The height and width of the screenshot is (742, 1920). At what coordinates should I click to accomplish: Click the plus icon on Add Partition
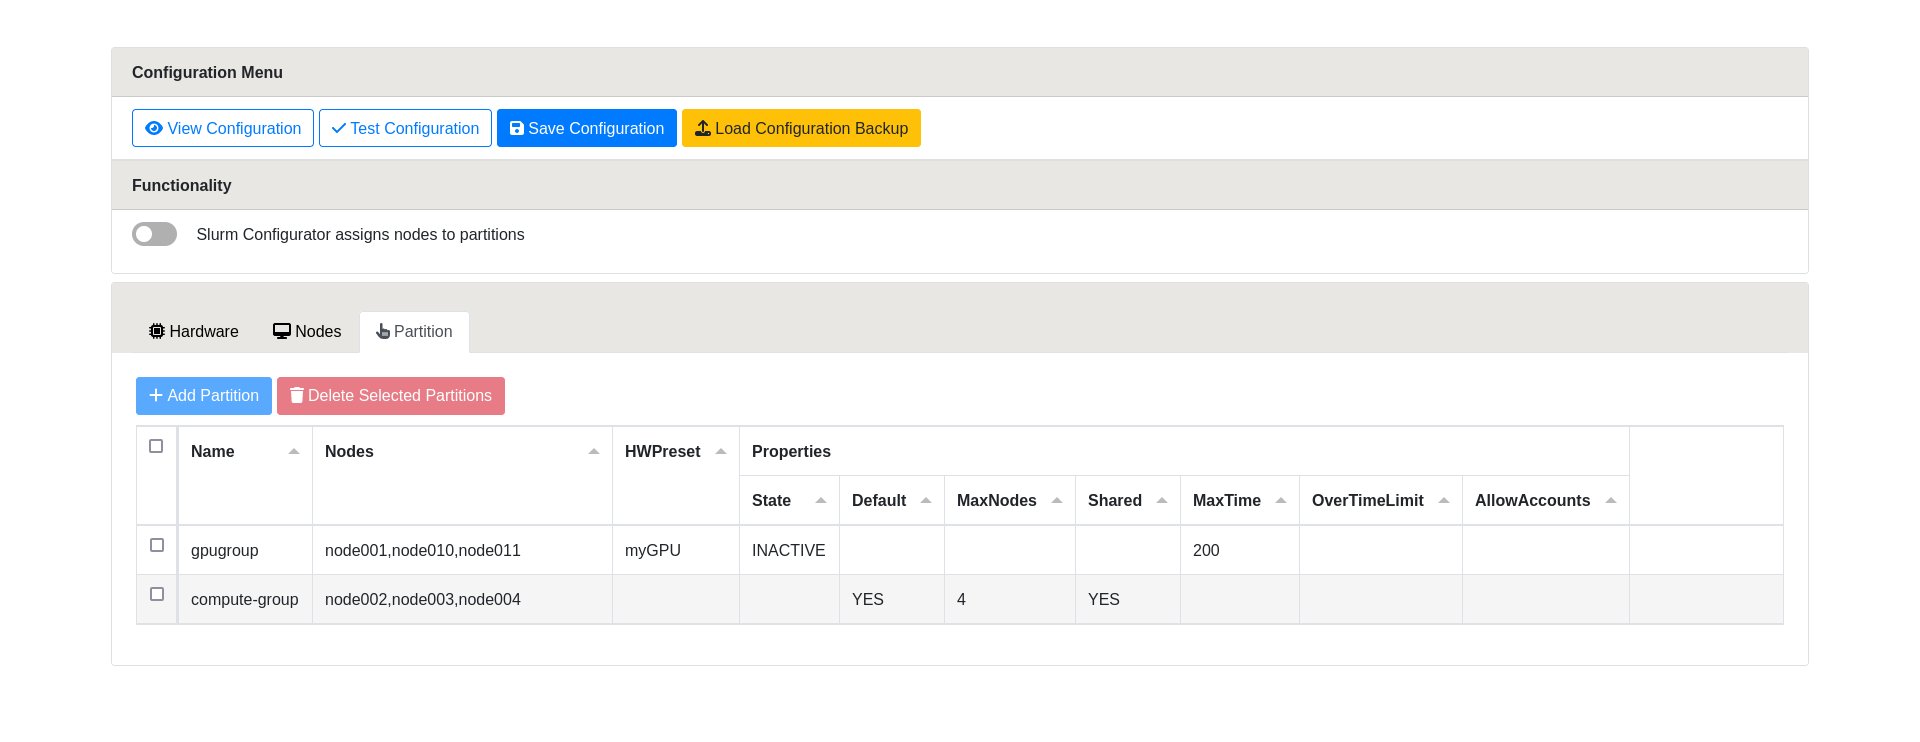tap(156, 395)
